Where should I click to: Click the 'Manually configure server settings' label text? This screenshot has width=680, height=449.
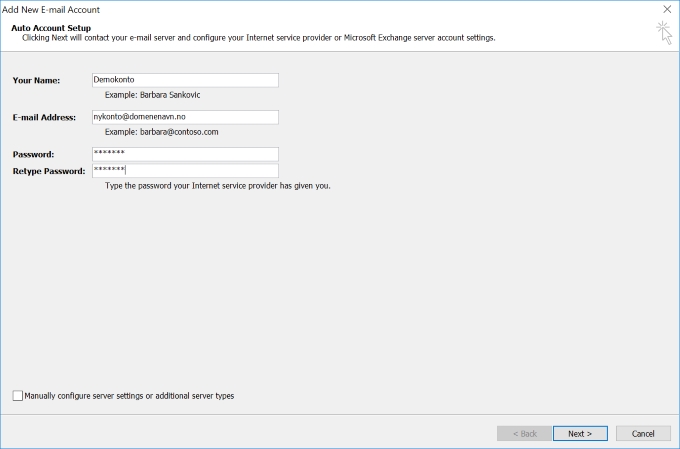(x=129, y=396)
